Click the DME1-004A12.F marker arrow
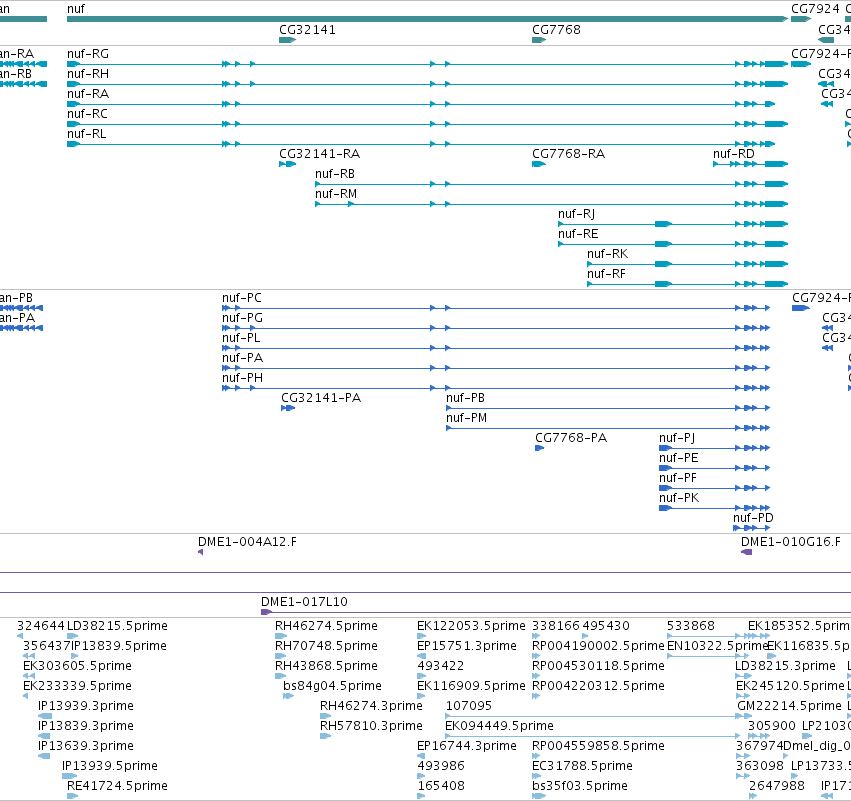Viewport: 851px width, 801px height. (200, 552)
